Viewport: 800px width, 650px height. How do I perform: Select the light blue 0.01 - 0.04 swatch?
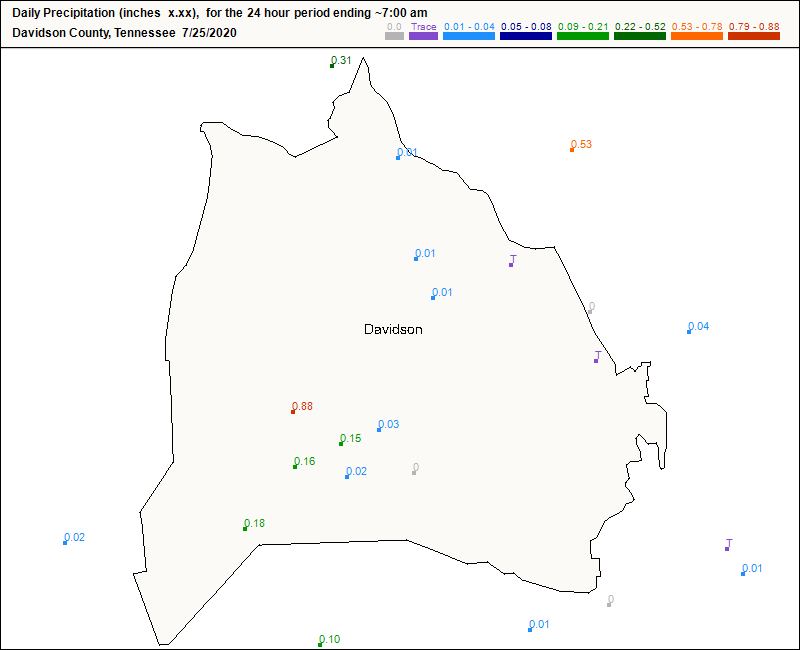(469, 36)
